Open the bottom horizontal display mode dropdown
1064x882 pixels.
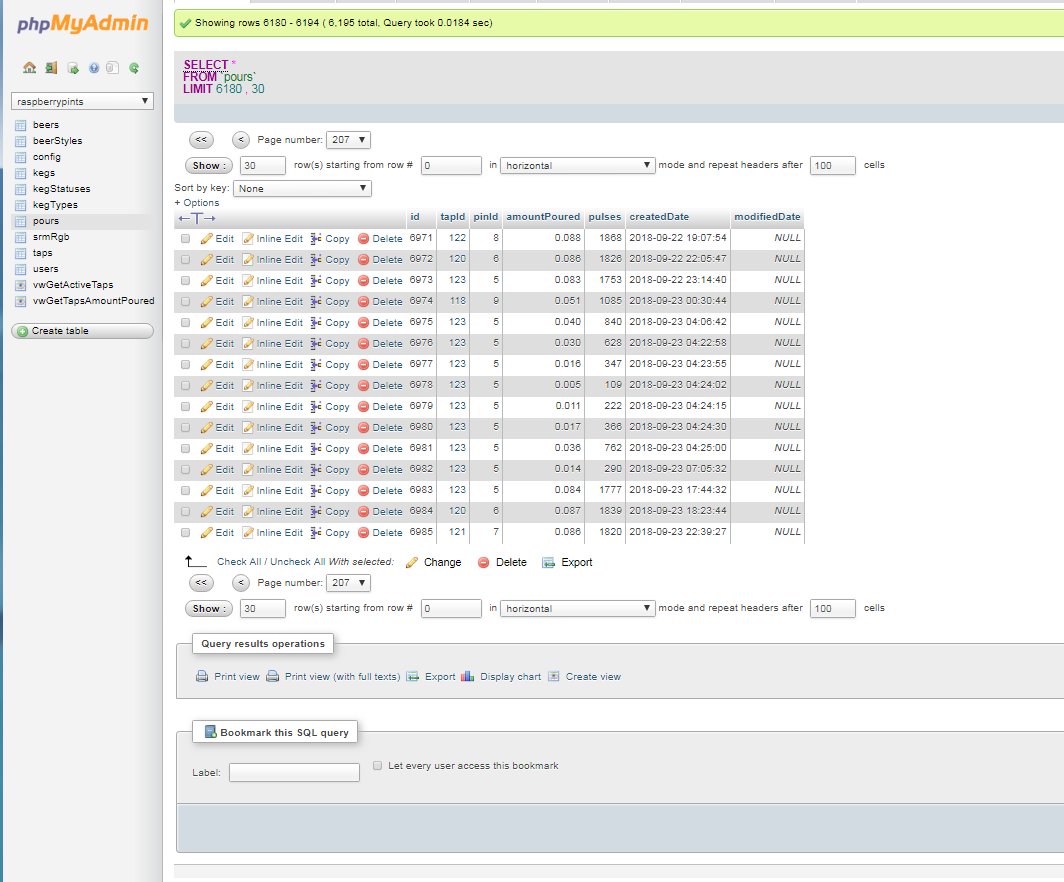coord(577,609)
